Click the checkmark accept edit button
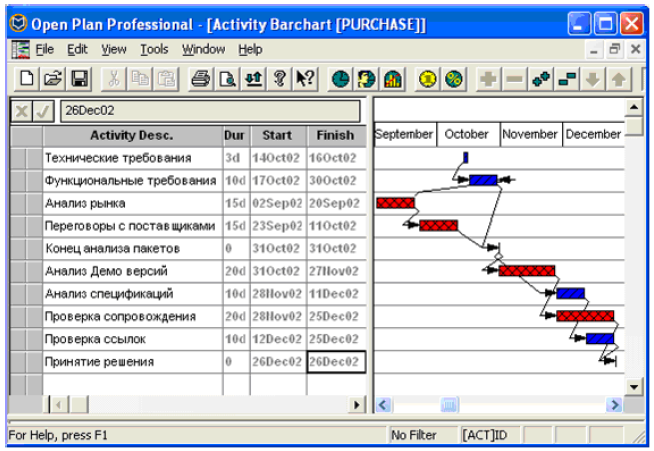Image resolution: width=654 pixels, height=451 pixels. coord(43,111)
